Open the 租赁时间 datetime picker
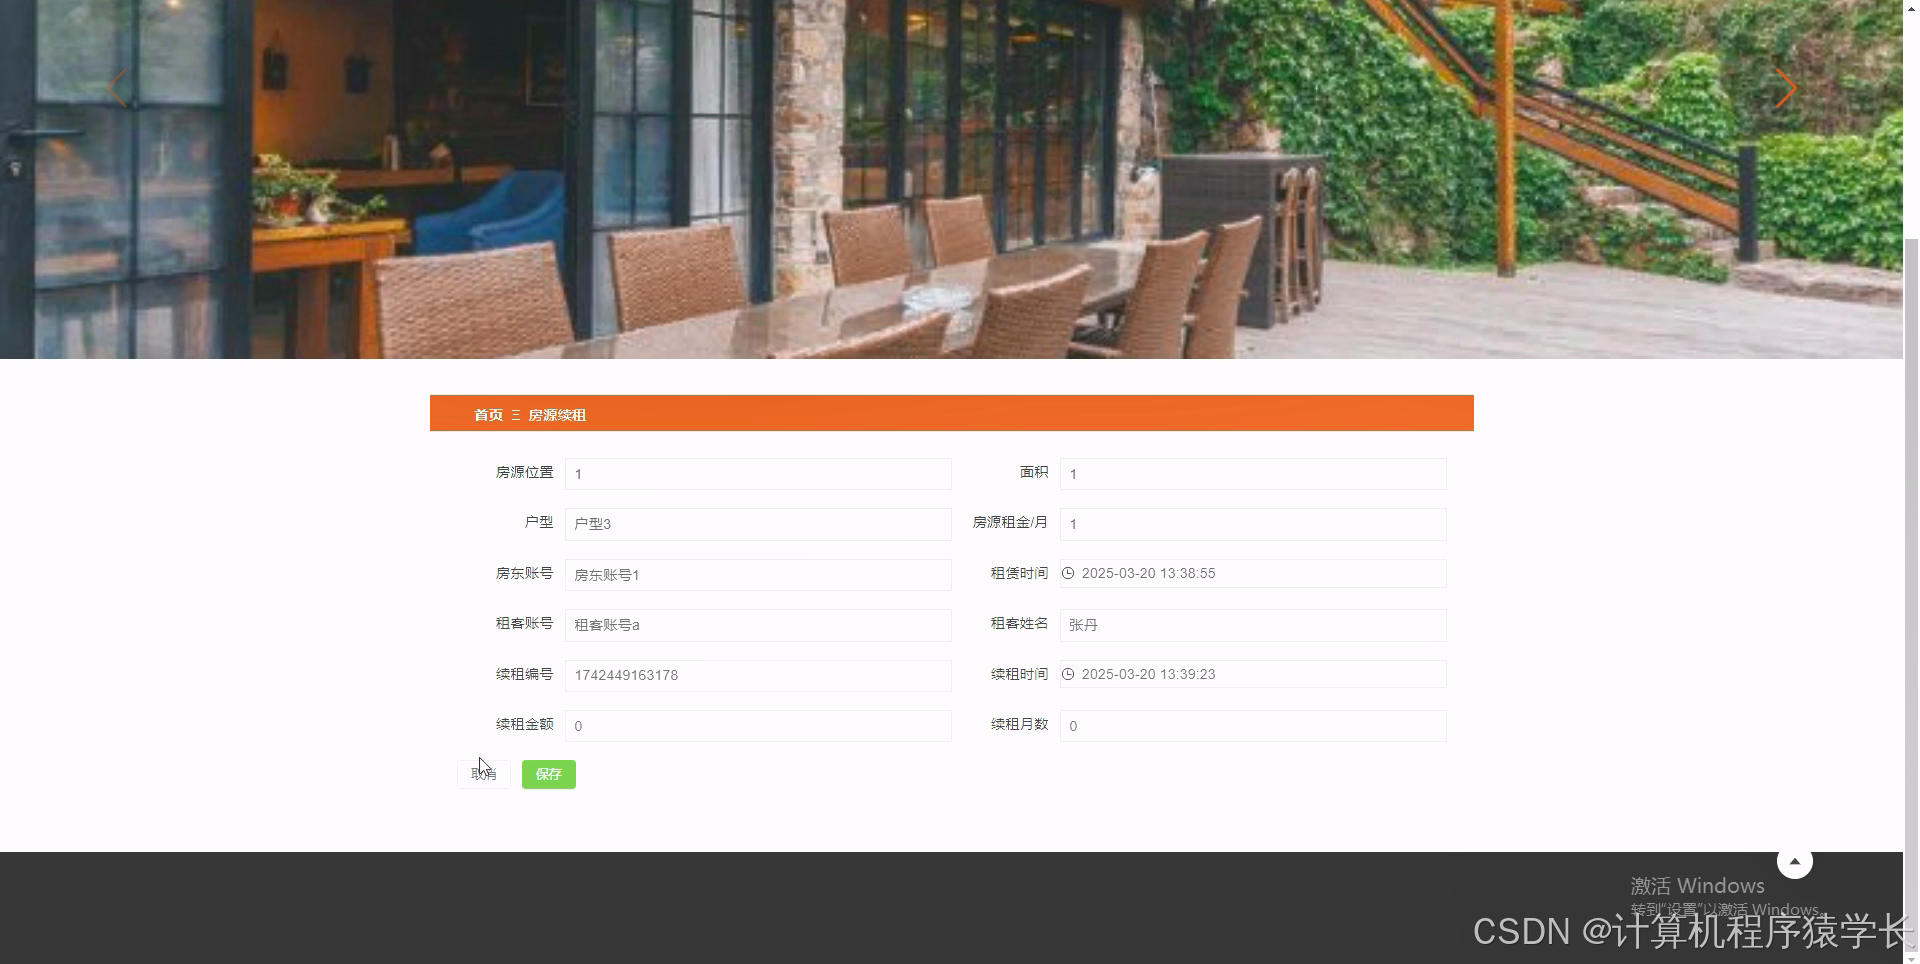 [1253, 573]
